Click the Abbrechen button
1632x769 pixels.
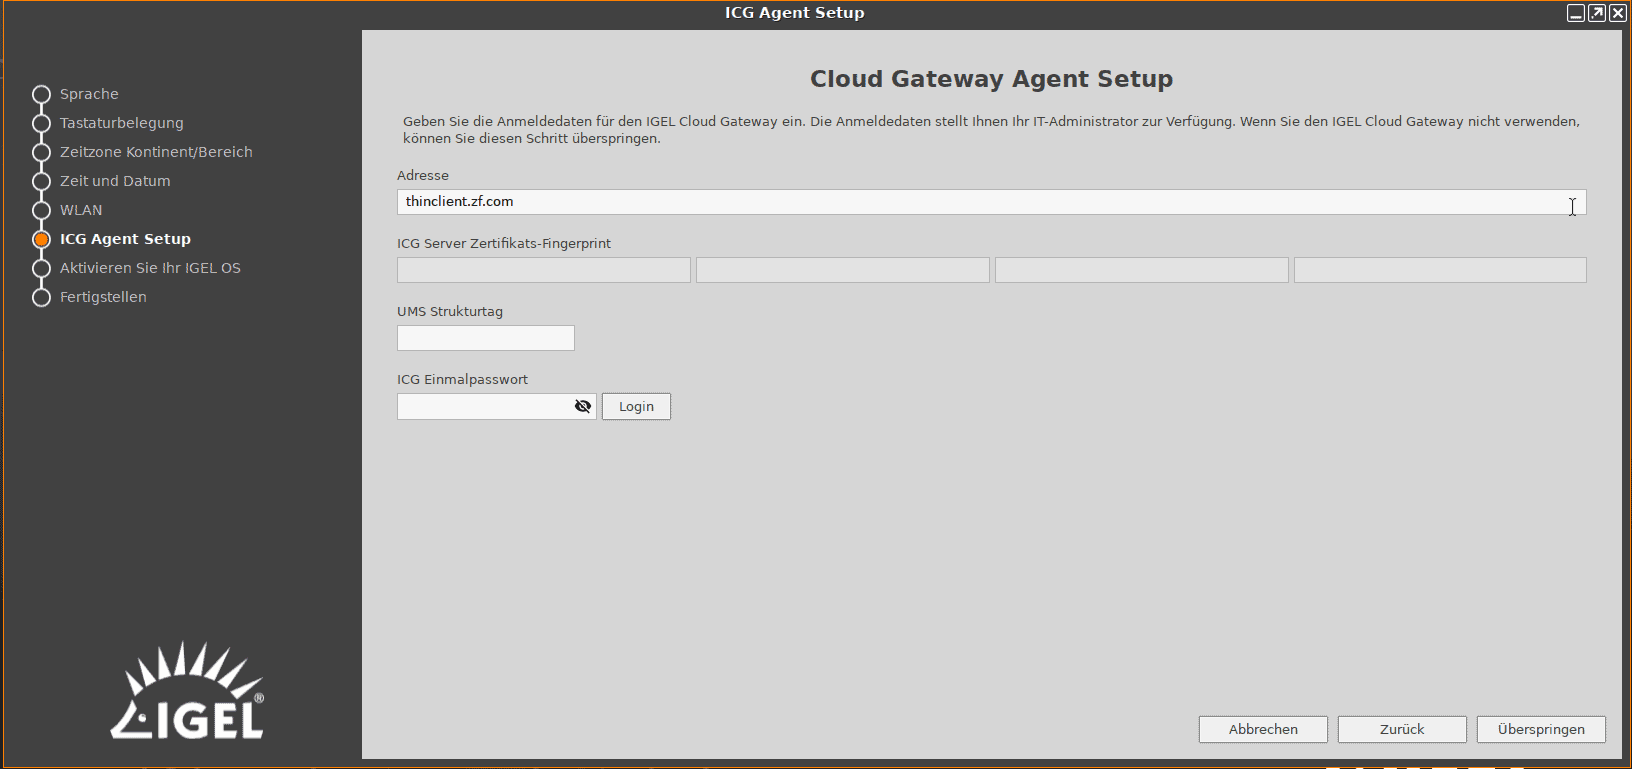[1263, 729]
